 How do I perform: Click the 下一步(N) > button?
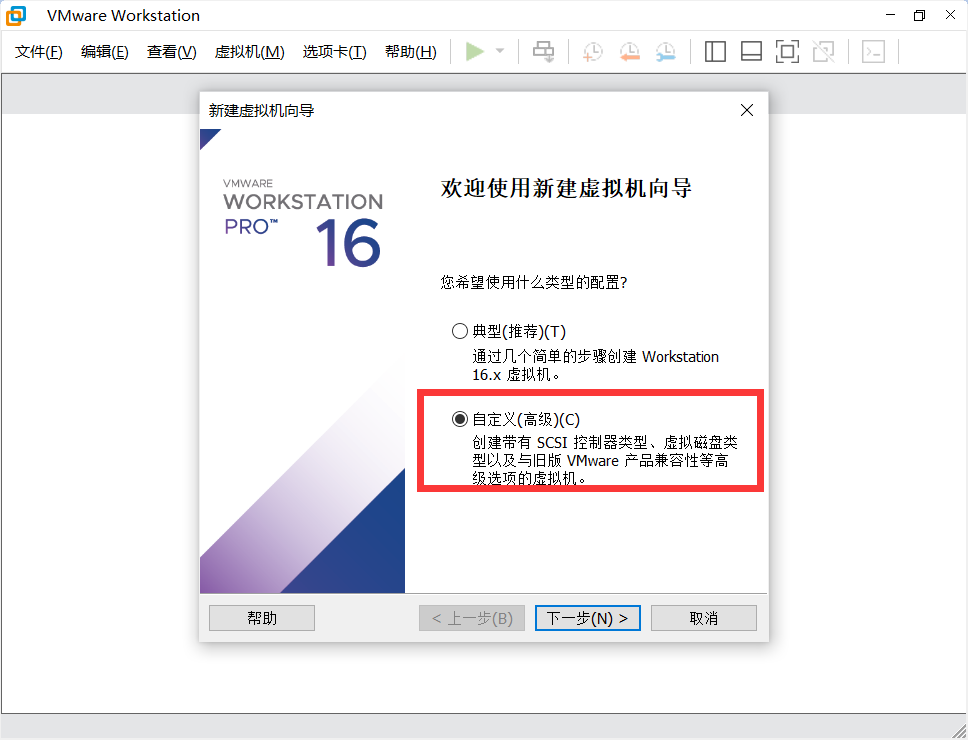(x=588, y=618)
